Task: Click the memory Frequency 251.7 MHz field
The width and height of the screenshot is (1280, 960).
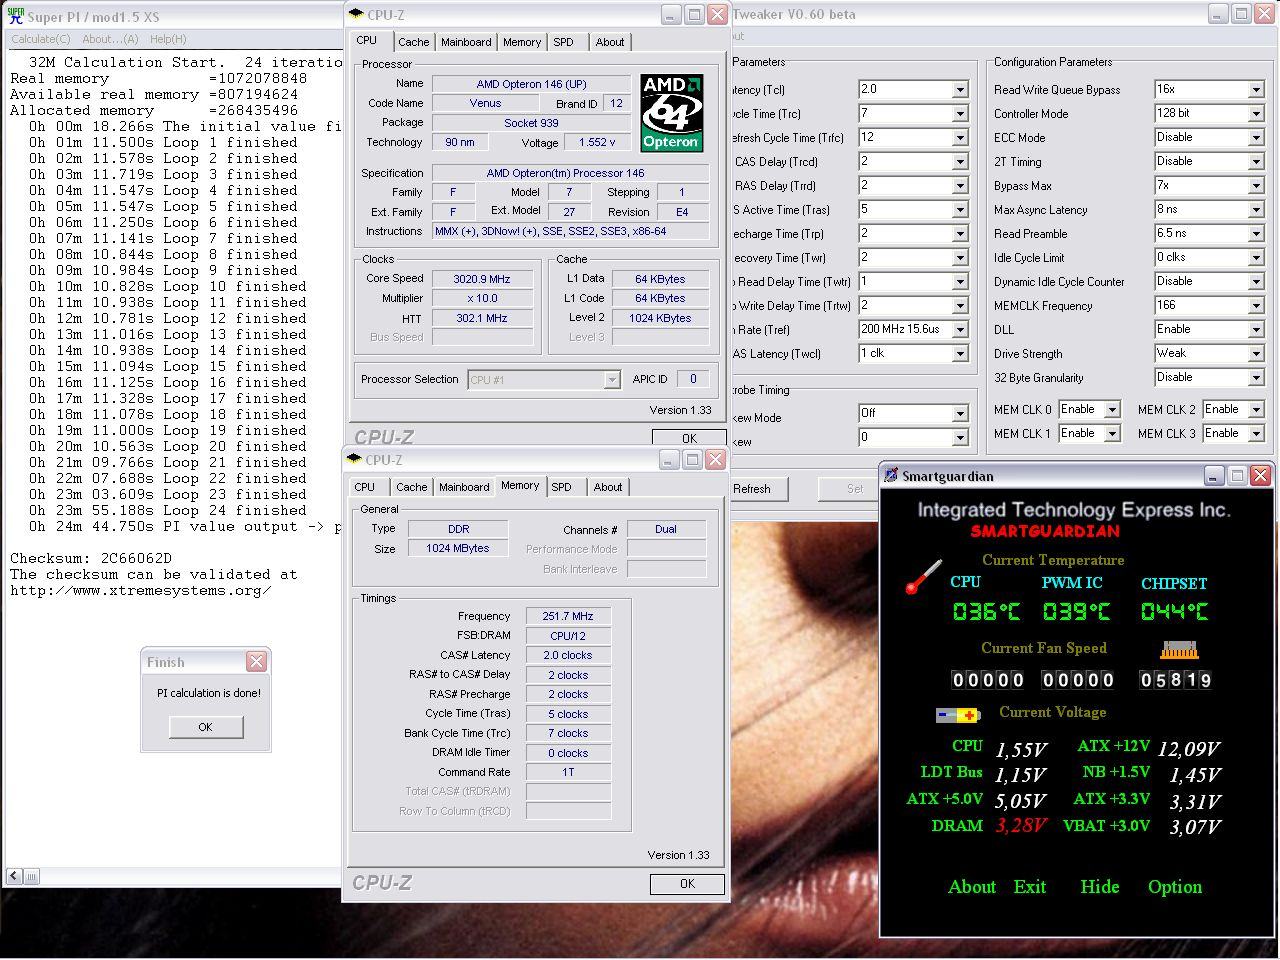Action: [x=568, y=617]
